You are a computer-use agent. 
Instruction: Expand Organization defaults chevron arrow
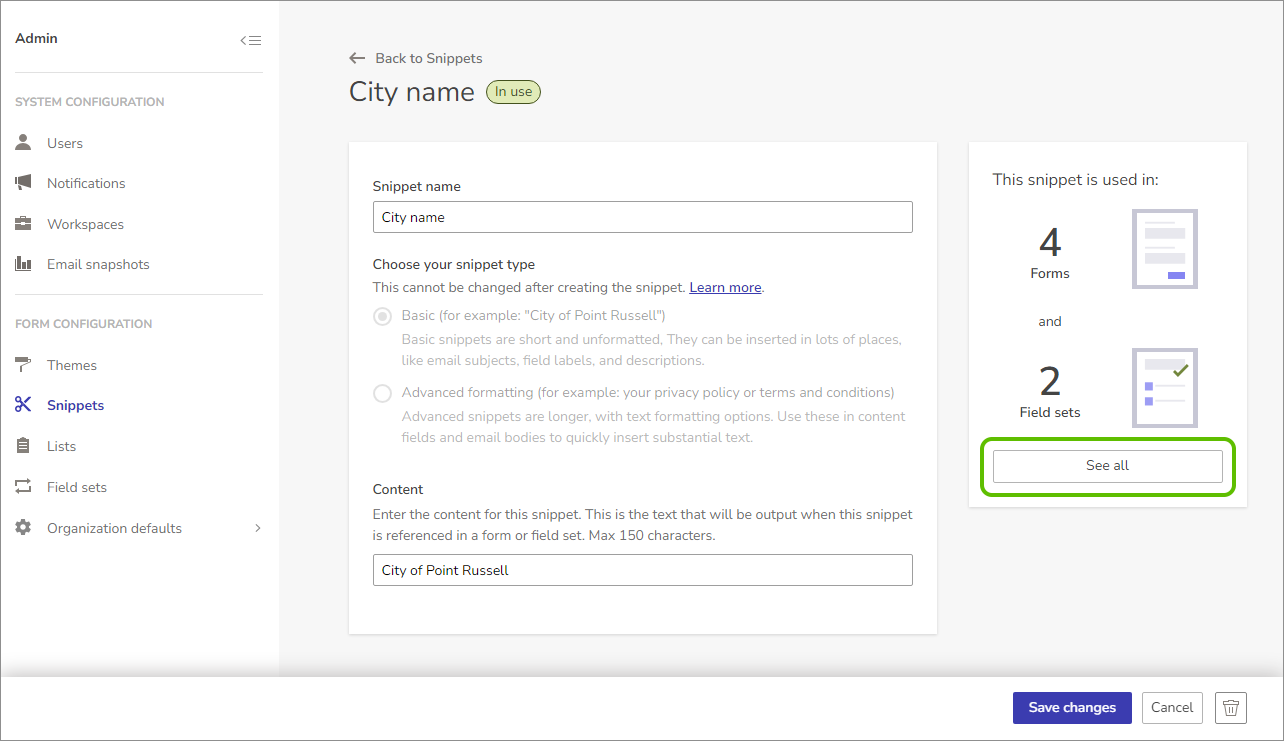[257, 528]
